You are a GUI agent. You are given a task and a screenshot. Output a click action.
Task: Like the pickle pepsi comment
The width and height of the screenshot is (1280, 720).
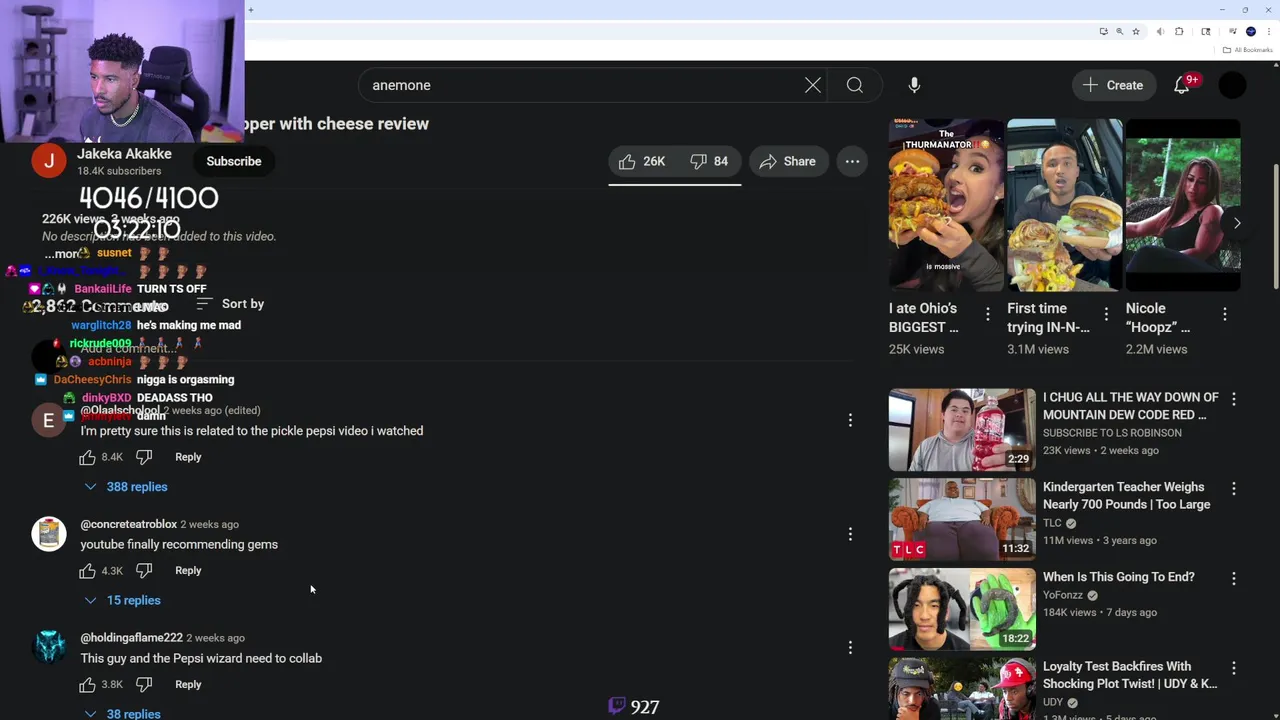click(87, 457)
